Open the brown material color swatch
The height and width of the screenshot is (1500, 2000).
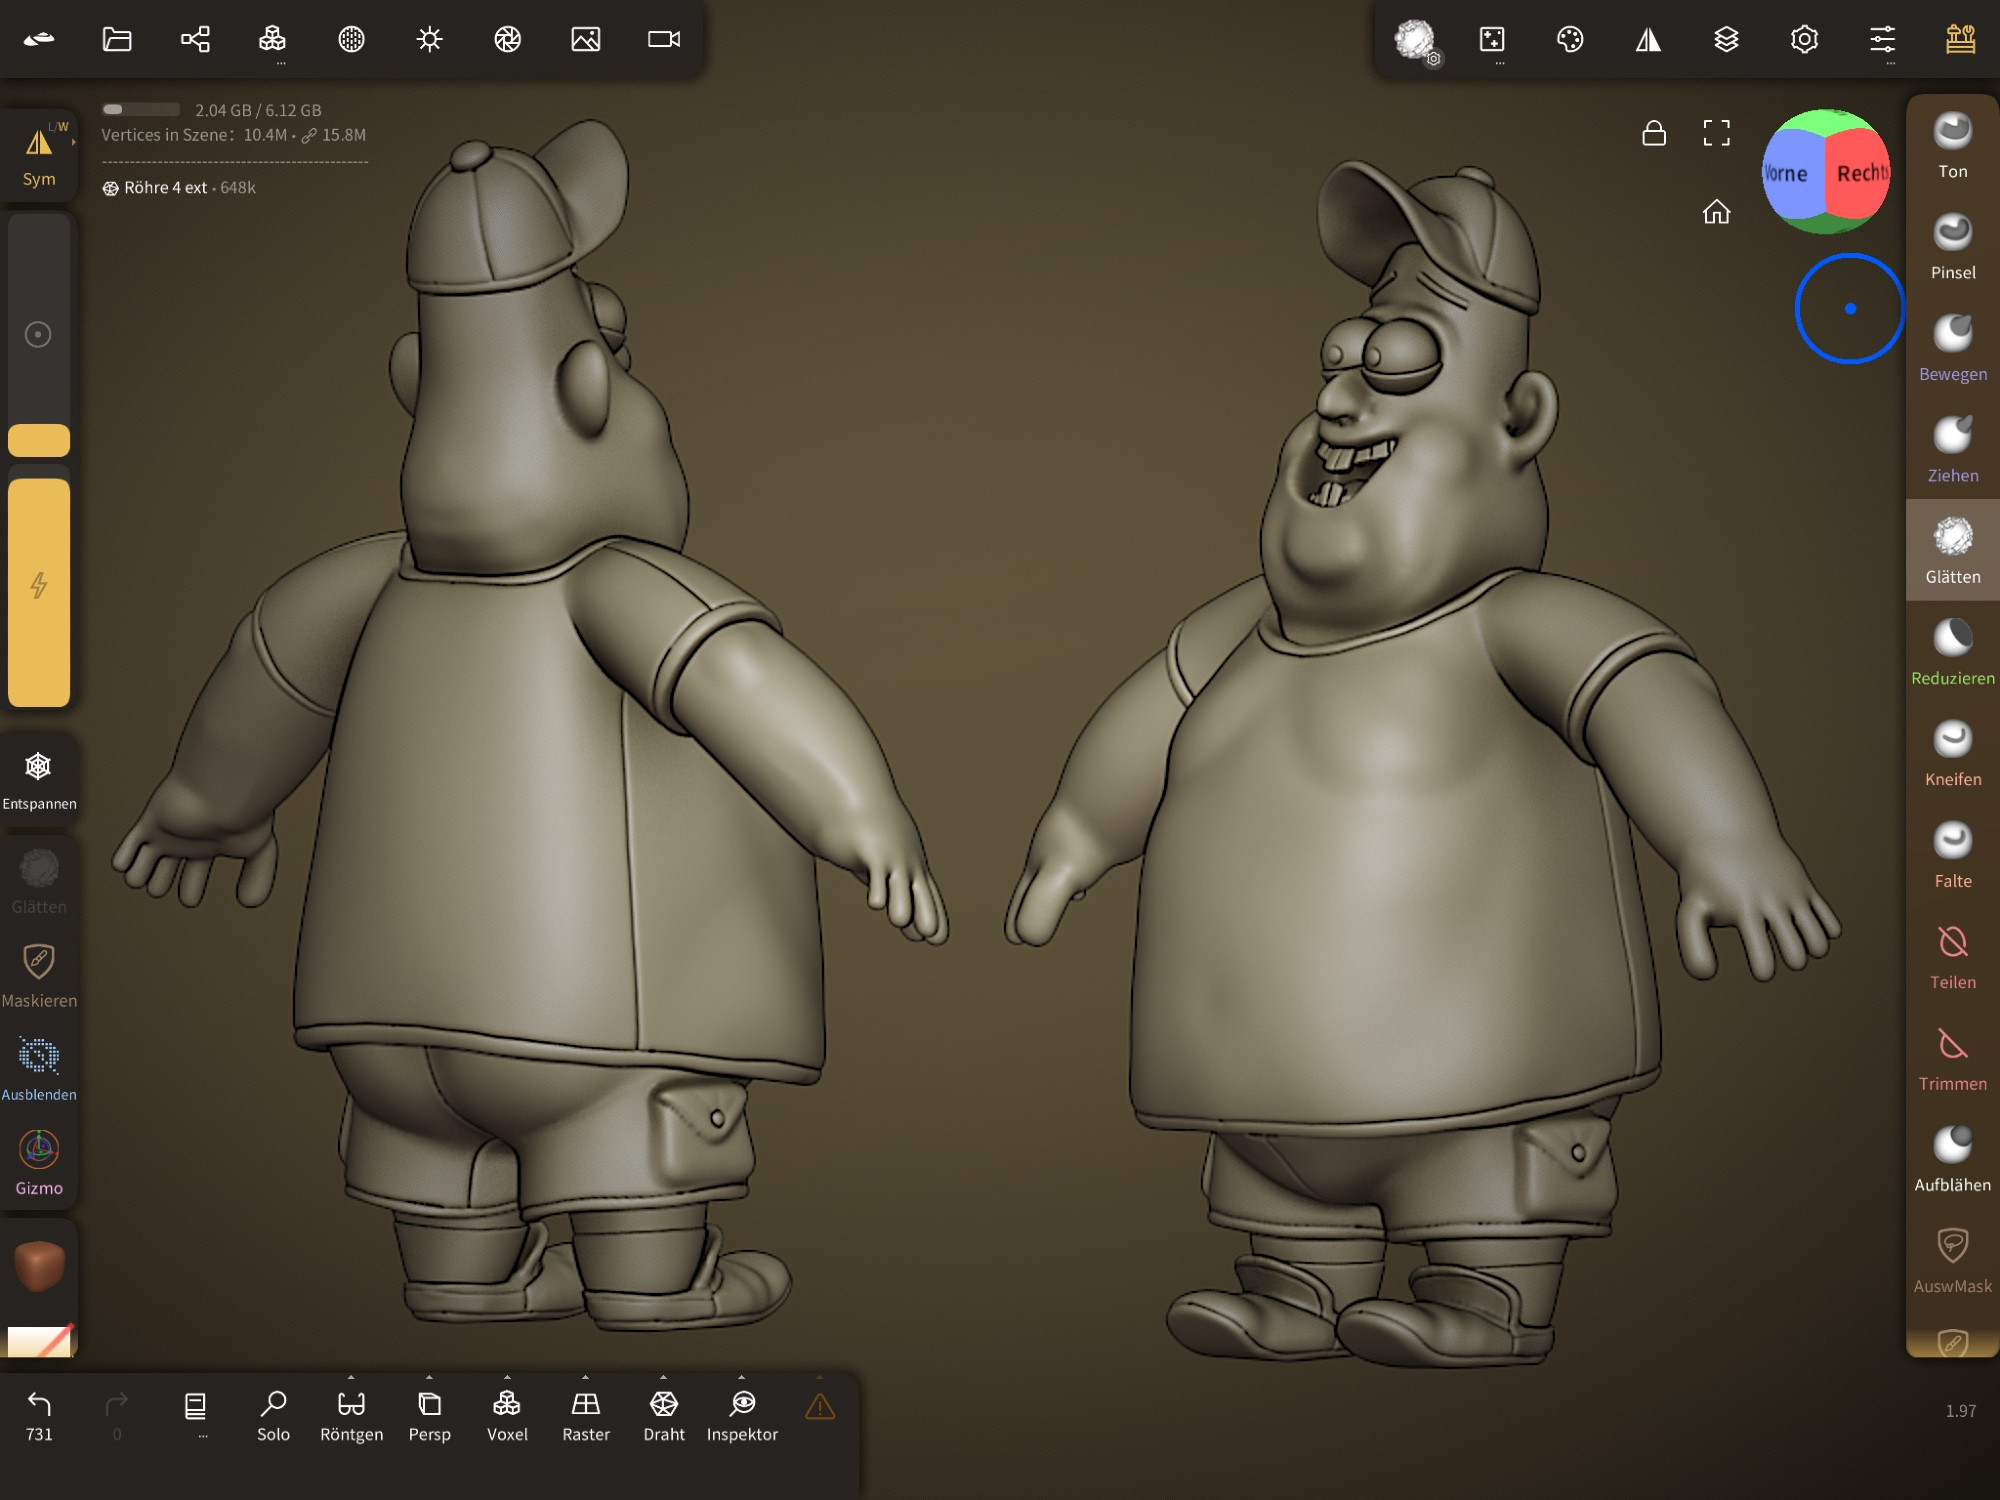pos(39,1266)
